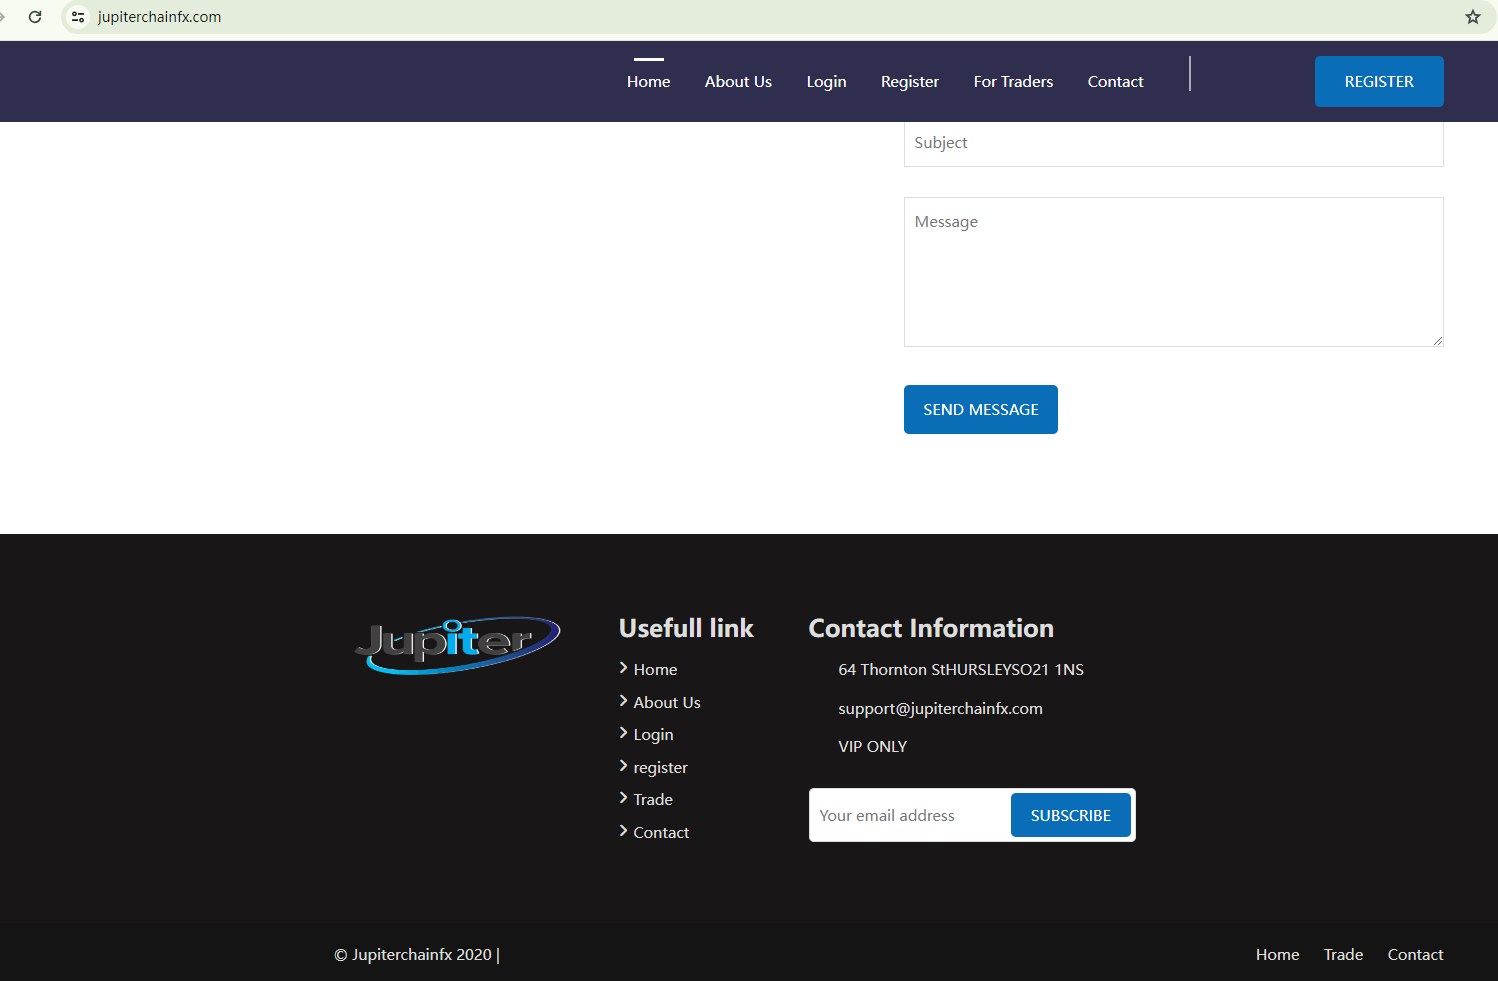This screenshot has height=981, width=1498.
Task: Open About Us in the top navigation
Action: coord(738,82)
